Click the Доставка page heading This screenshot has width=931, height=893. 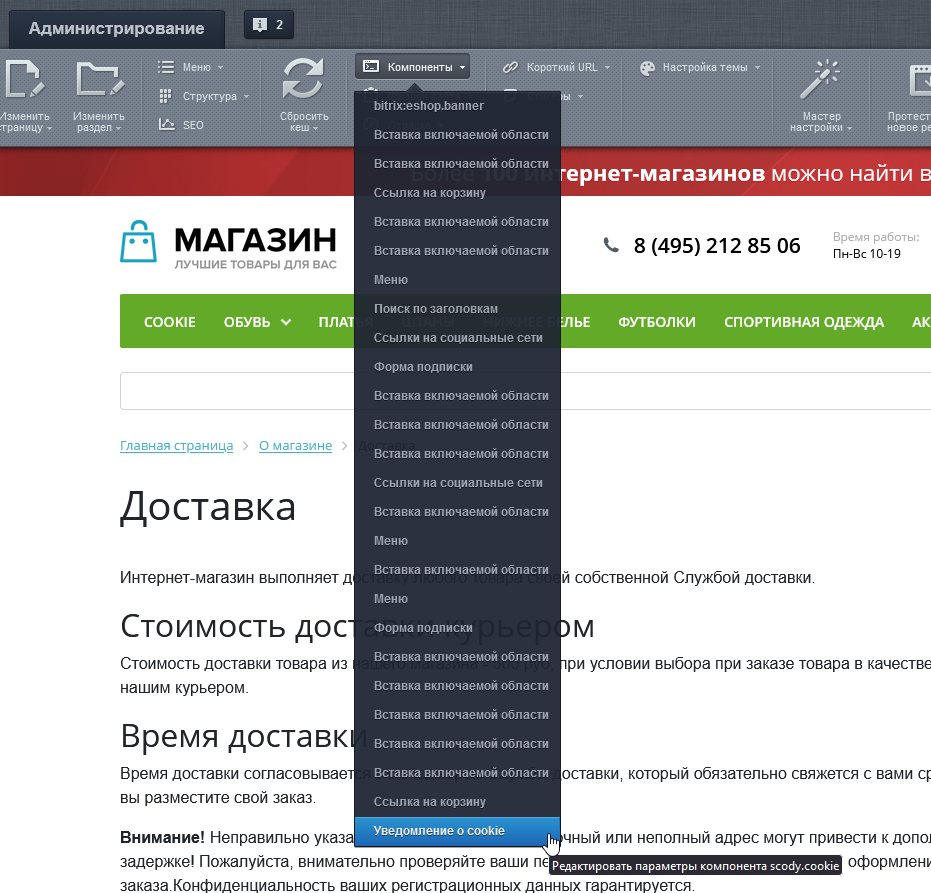click(208, 506)
